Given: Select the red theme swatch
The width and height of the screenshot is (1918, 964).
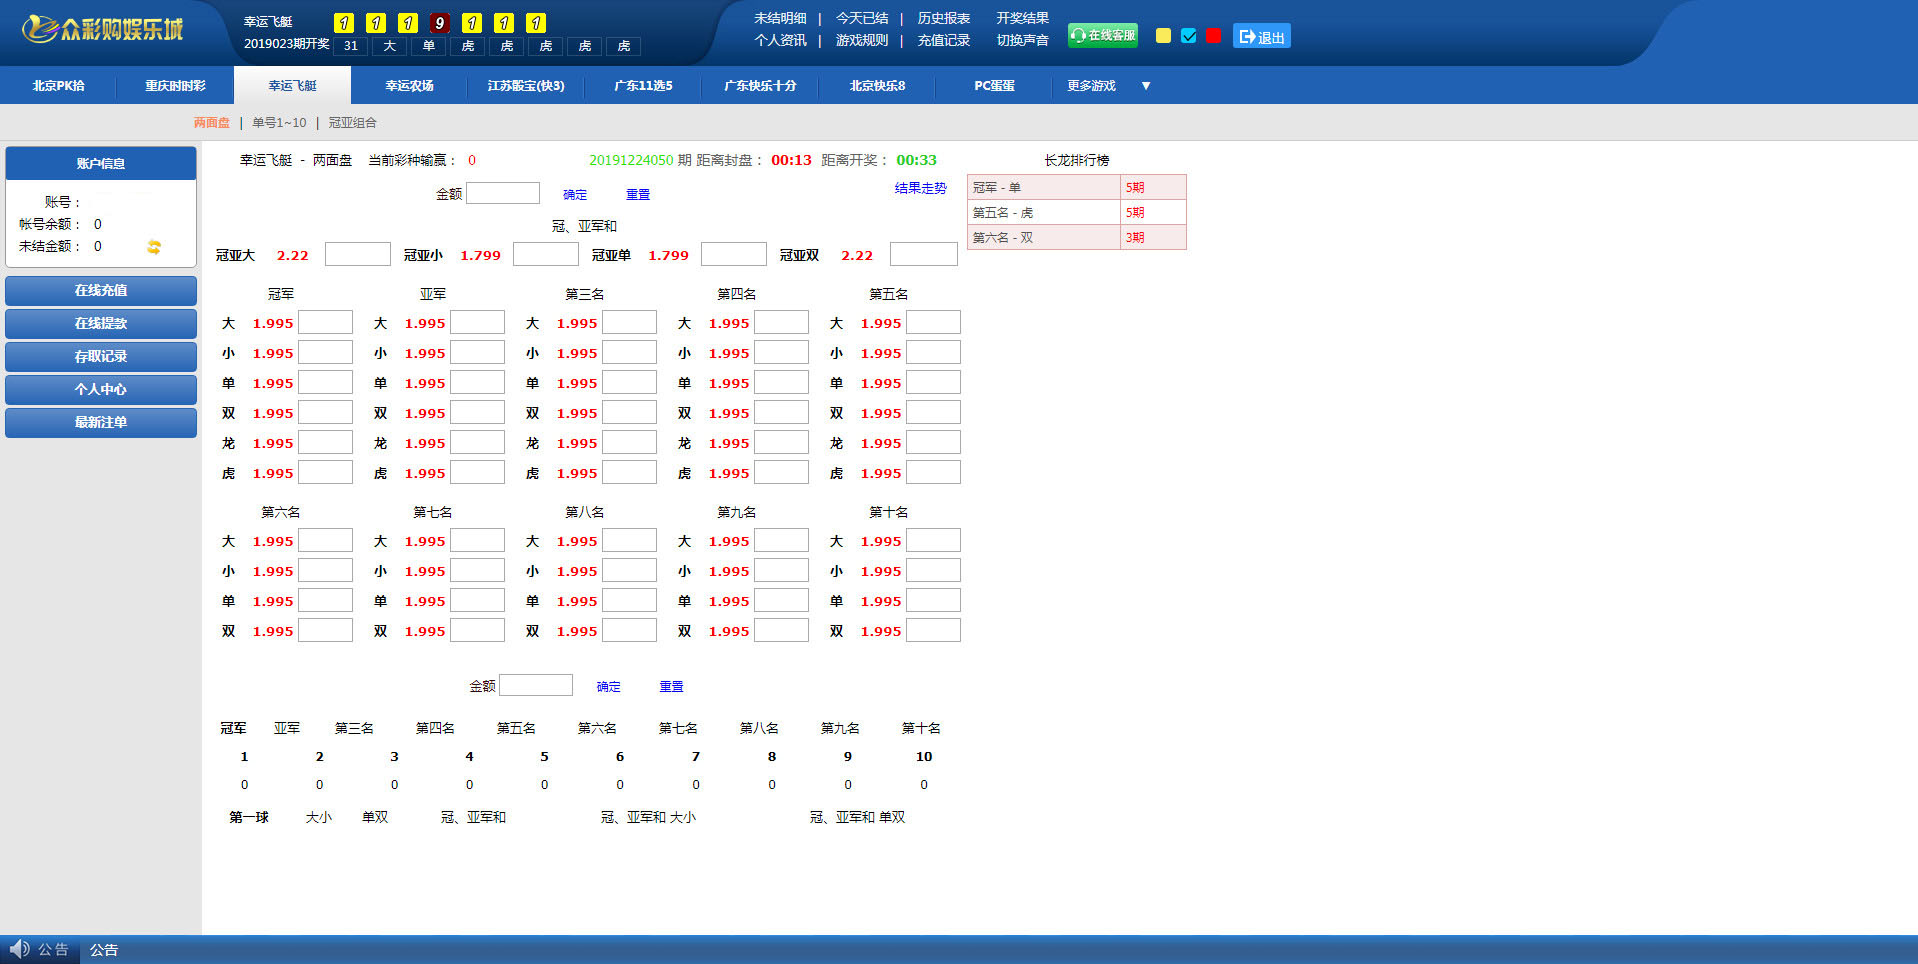Looking at the screenshot, I should pyautogui.click(x=1214, y=36).
